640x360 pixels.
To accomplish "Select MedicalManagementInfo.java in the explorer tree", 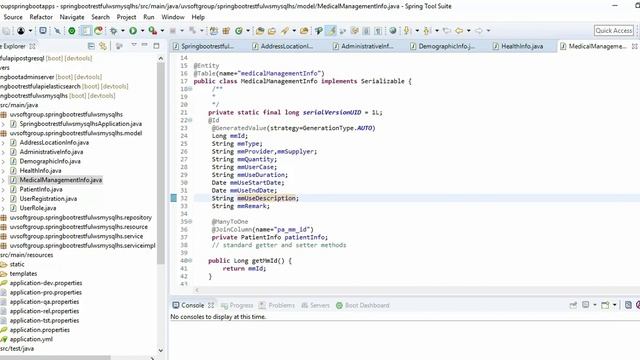I will (60, 180).
